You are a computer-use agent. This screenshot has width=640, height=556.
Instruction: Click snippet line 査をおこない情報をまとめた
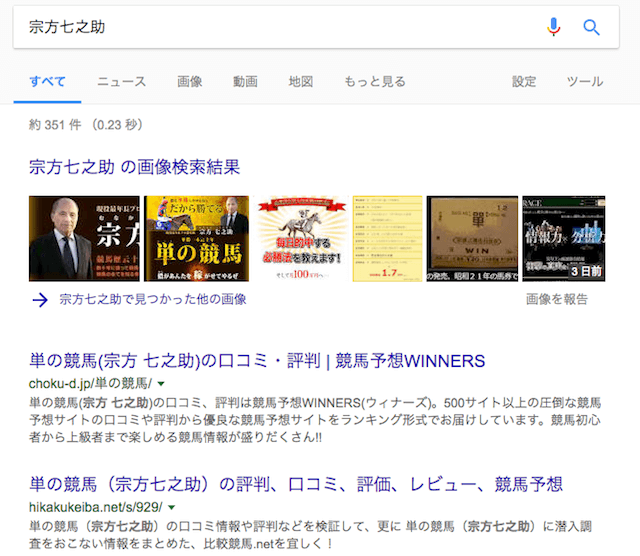click(181, 544)
